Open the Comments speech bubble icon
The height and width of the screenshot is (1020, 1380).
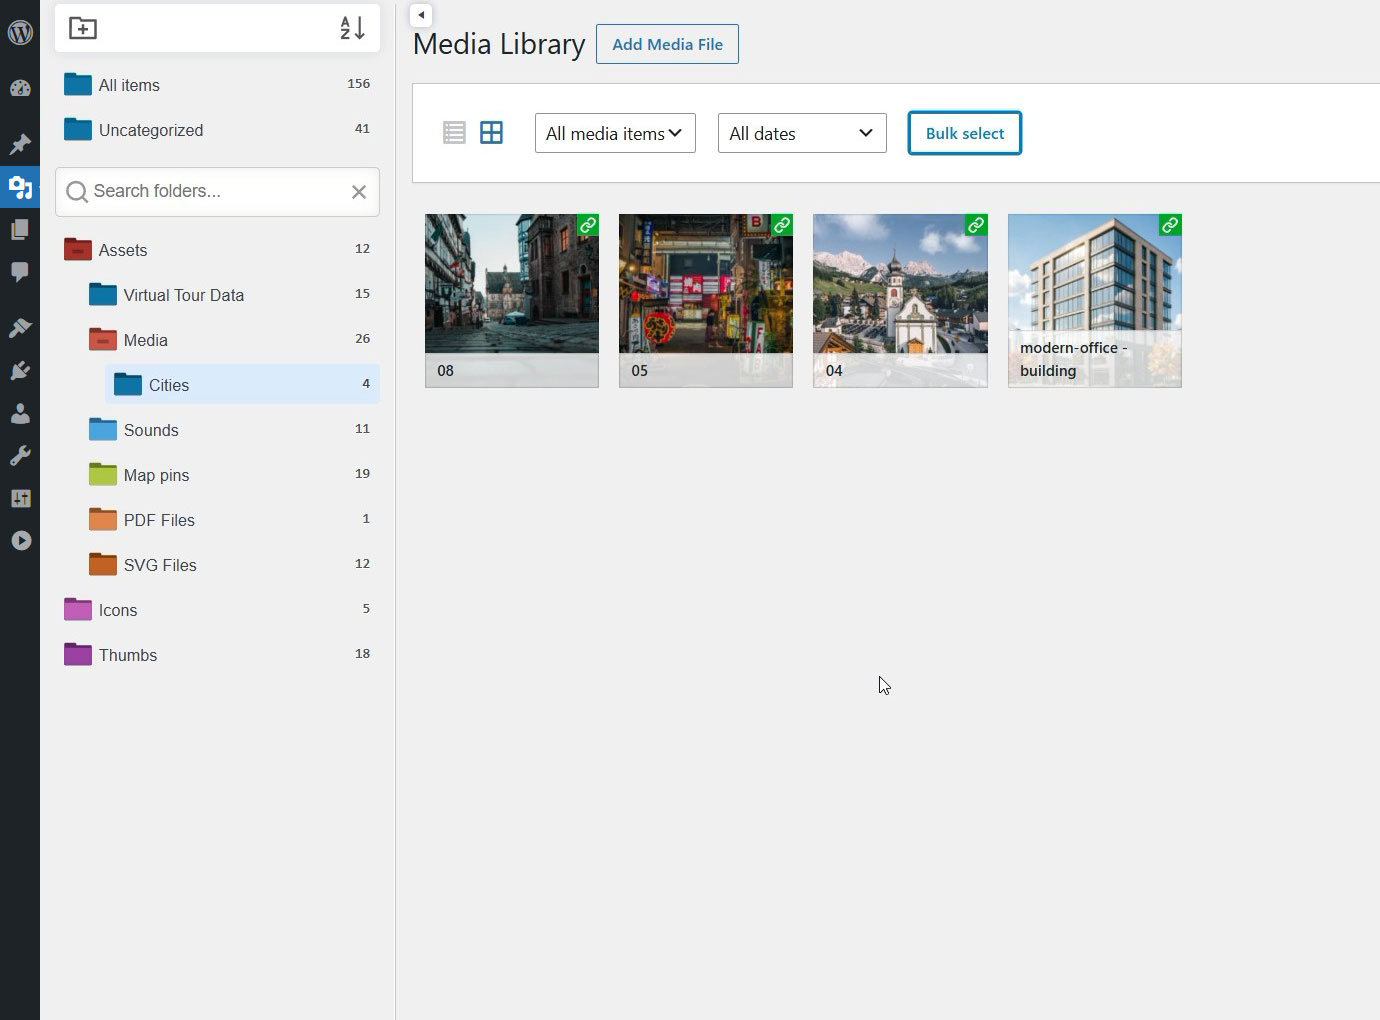click(20, 272)
